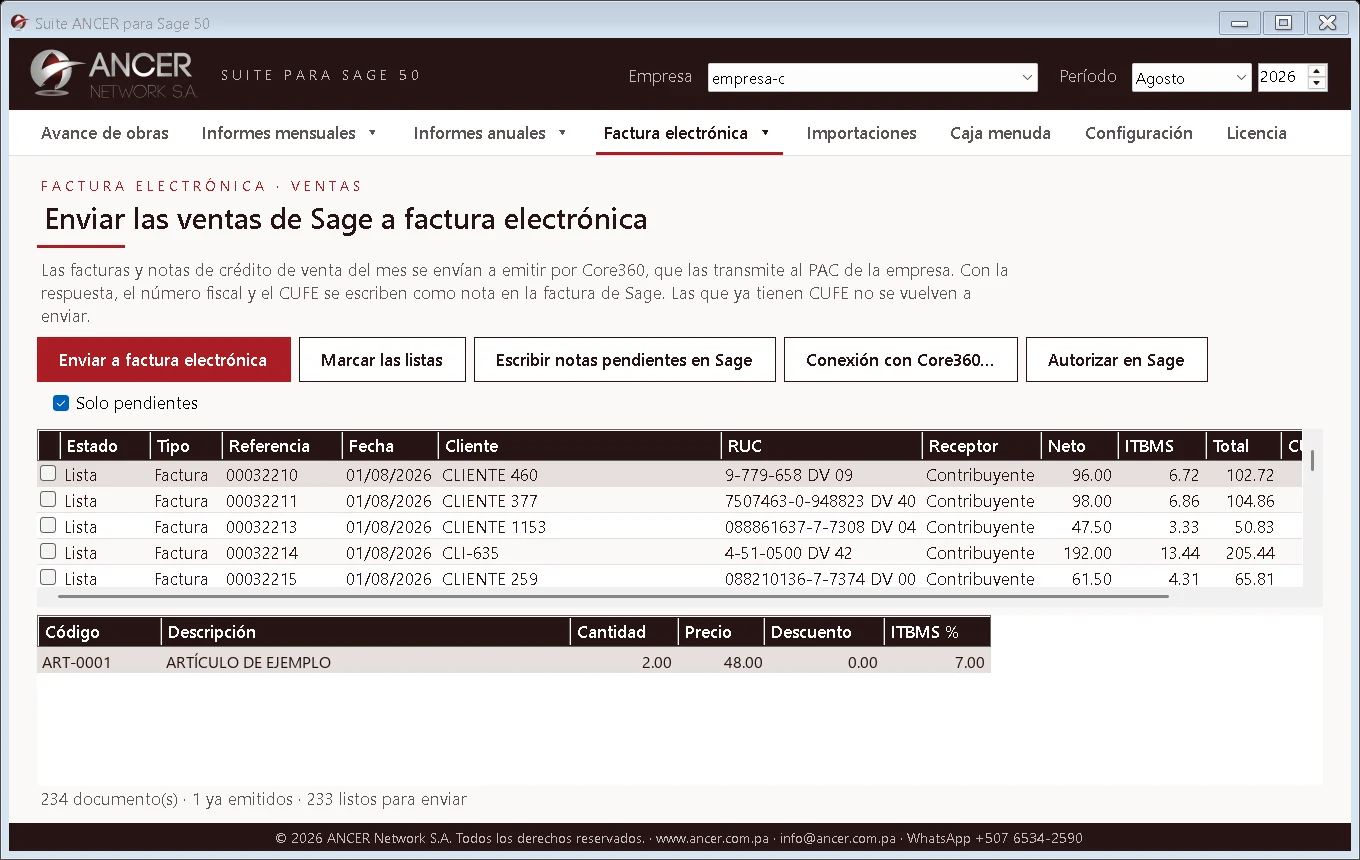Screen dimensions: 1360x860
Task: Click the ANCER Network logo in the header
Action: [113, 74]
